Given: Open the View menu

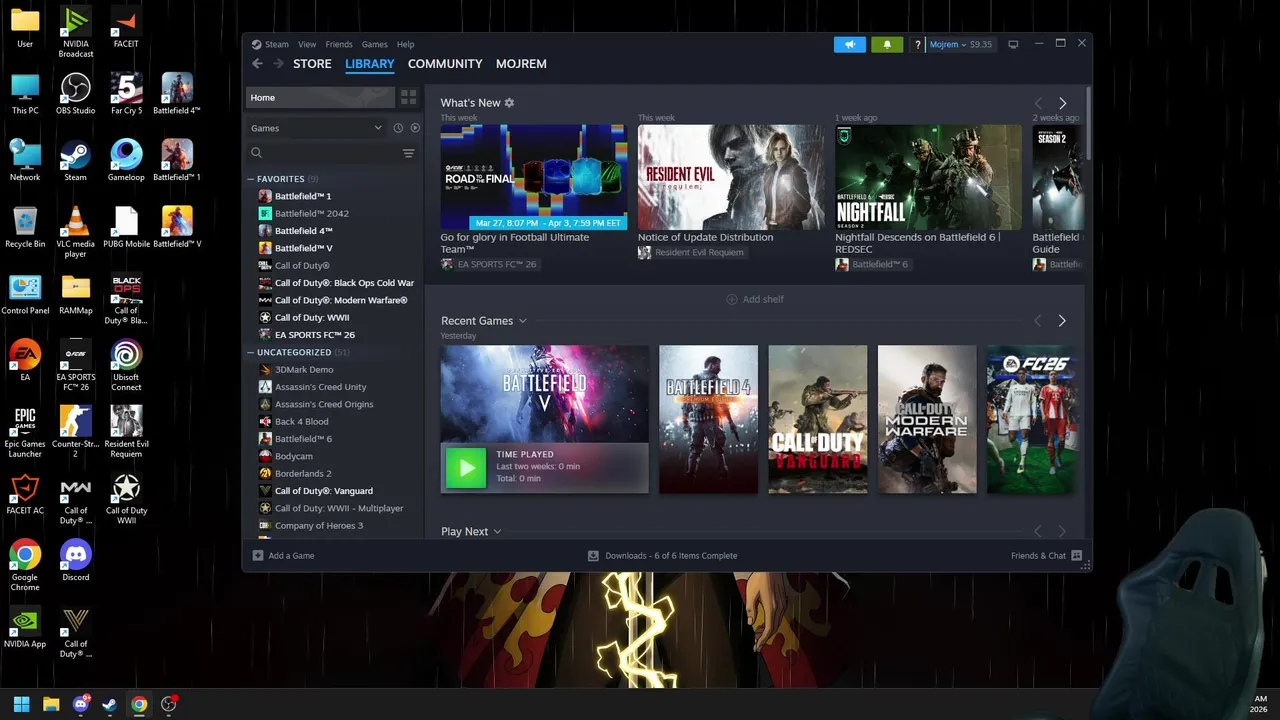Looking at the screenshot, I should point(307,44).
